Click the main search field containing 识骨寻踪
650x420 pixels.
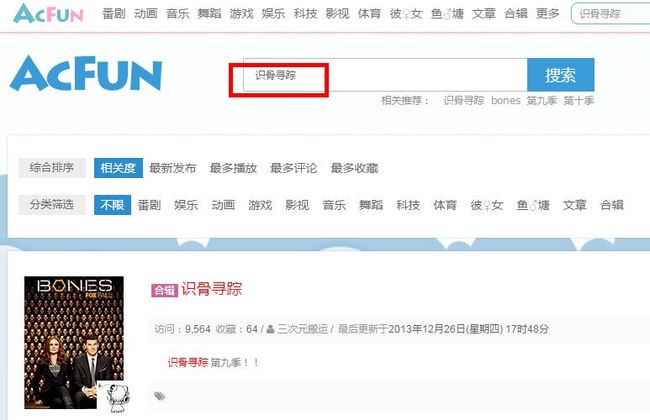[385, 75]
